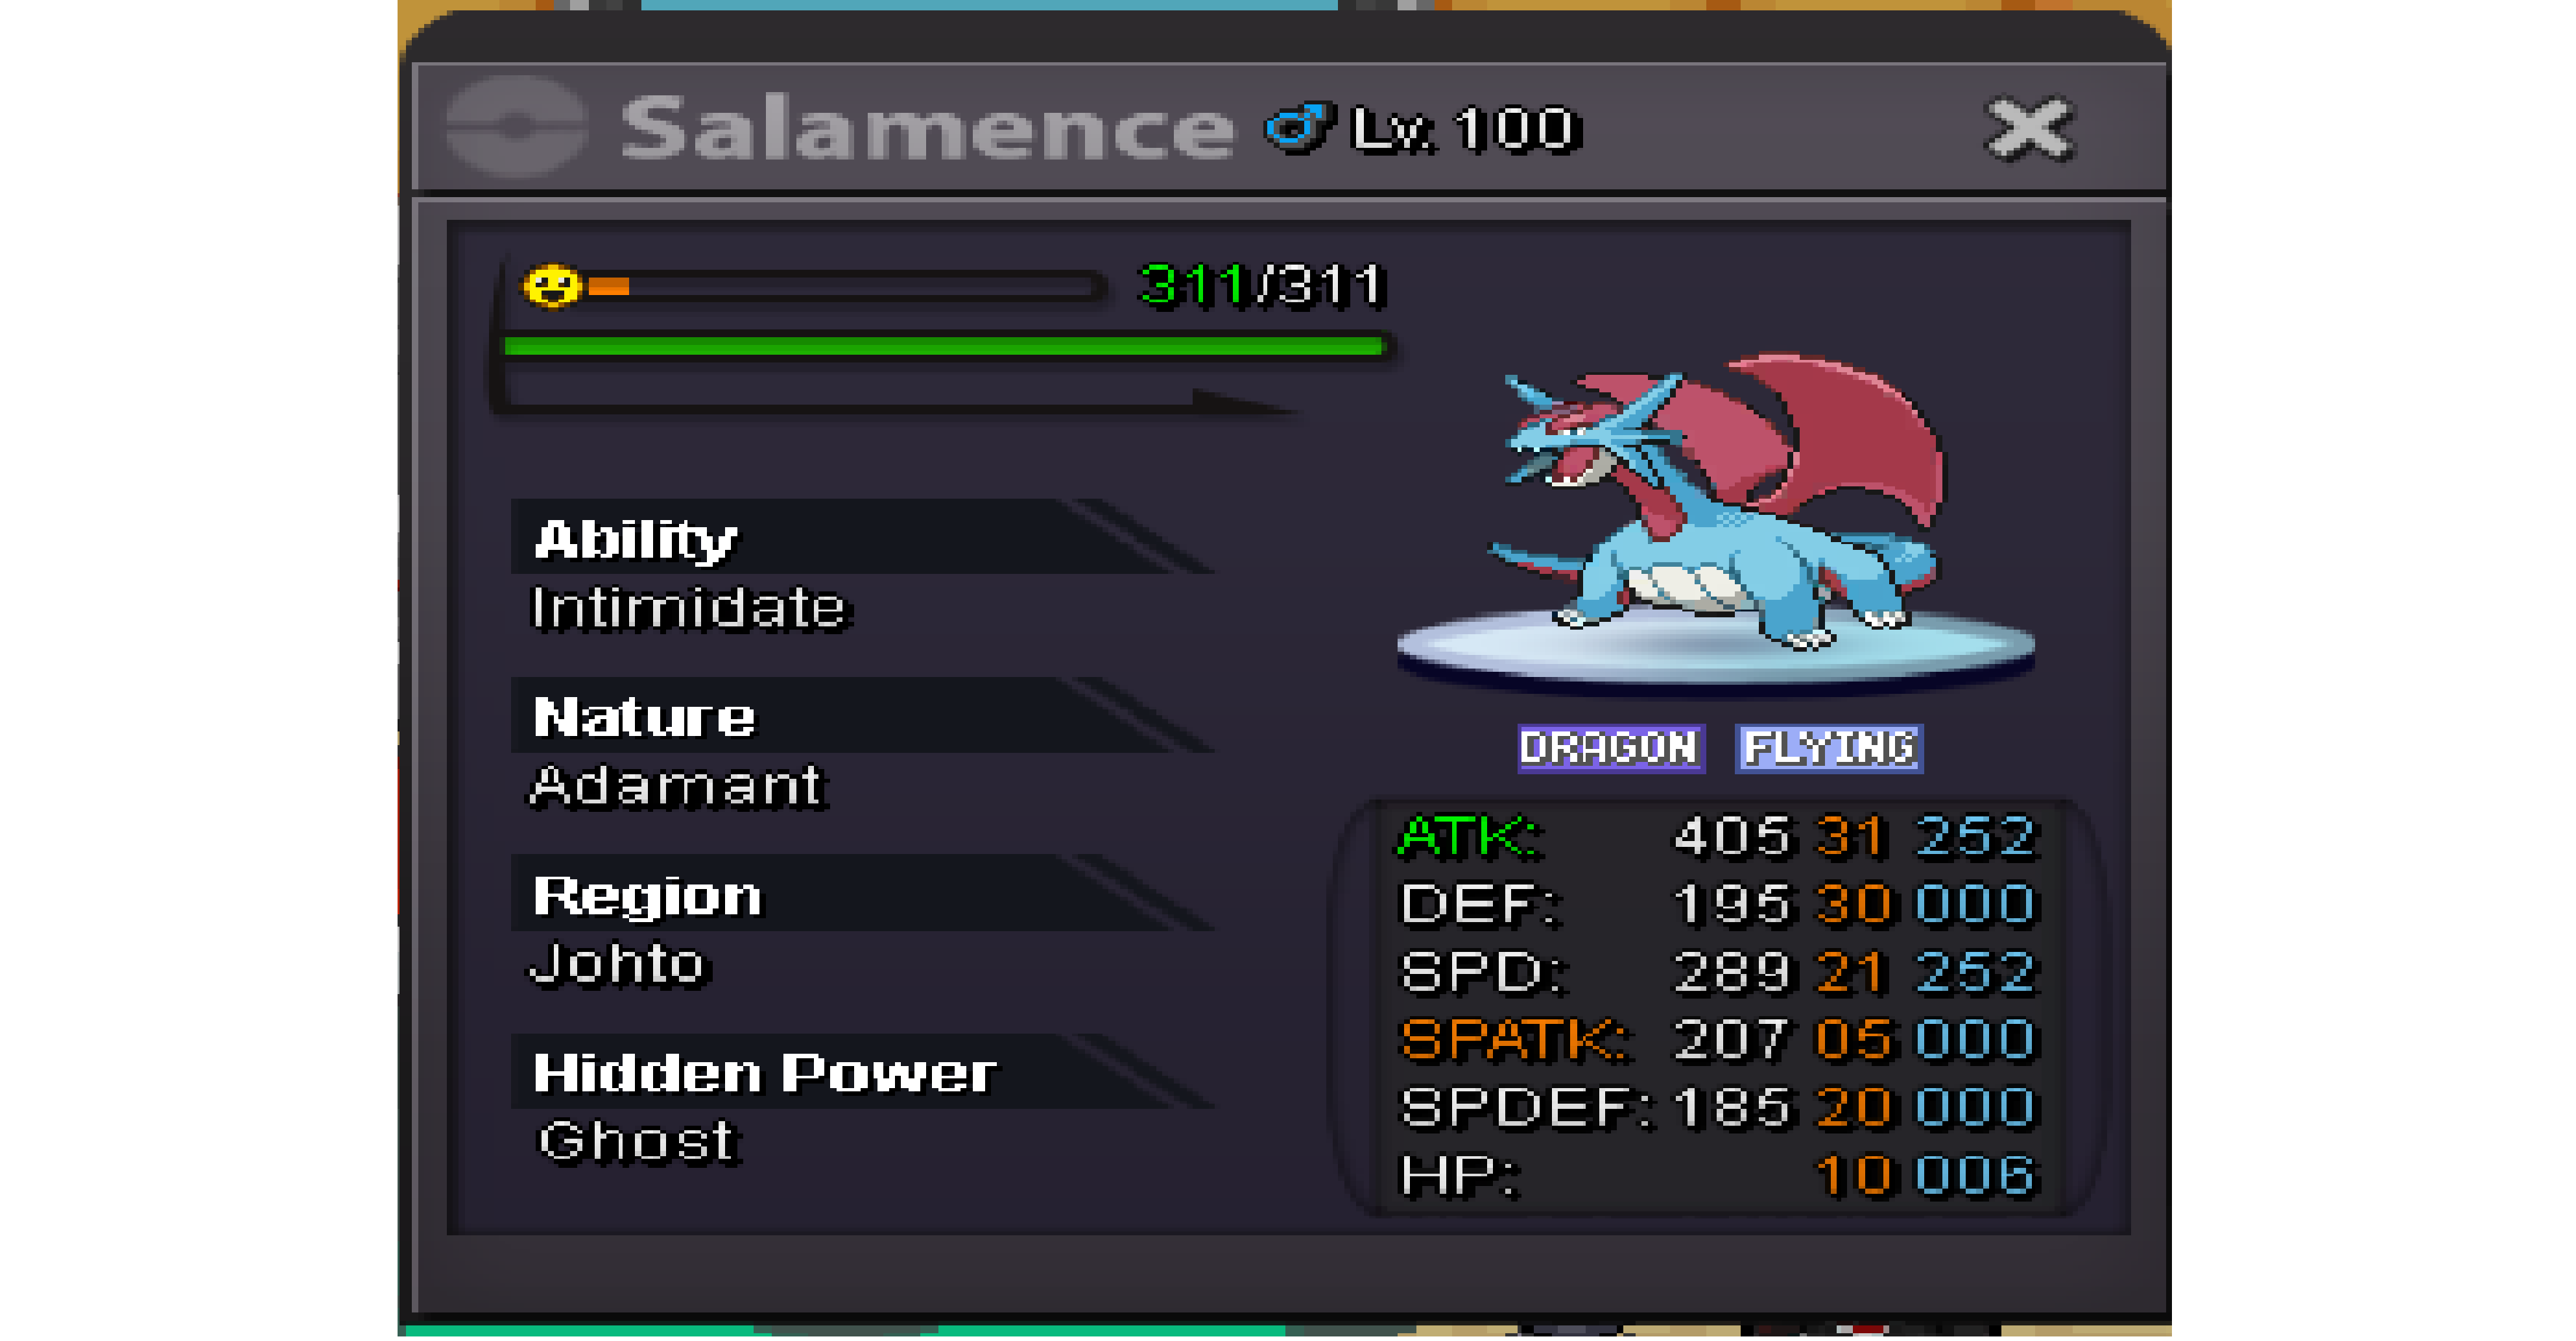Open the Nature section header

(x=860, y=716)
